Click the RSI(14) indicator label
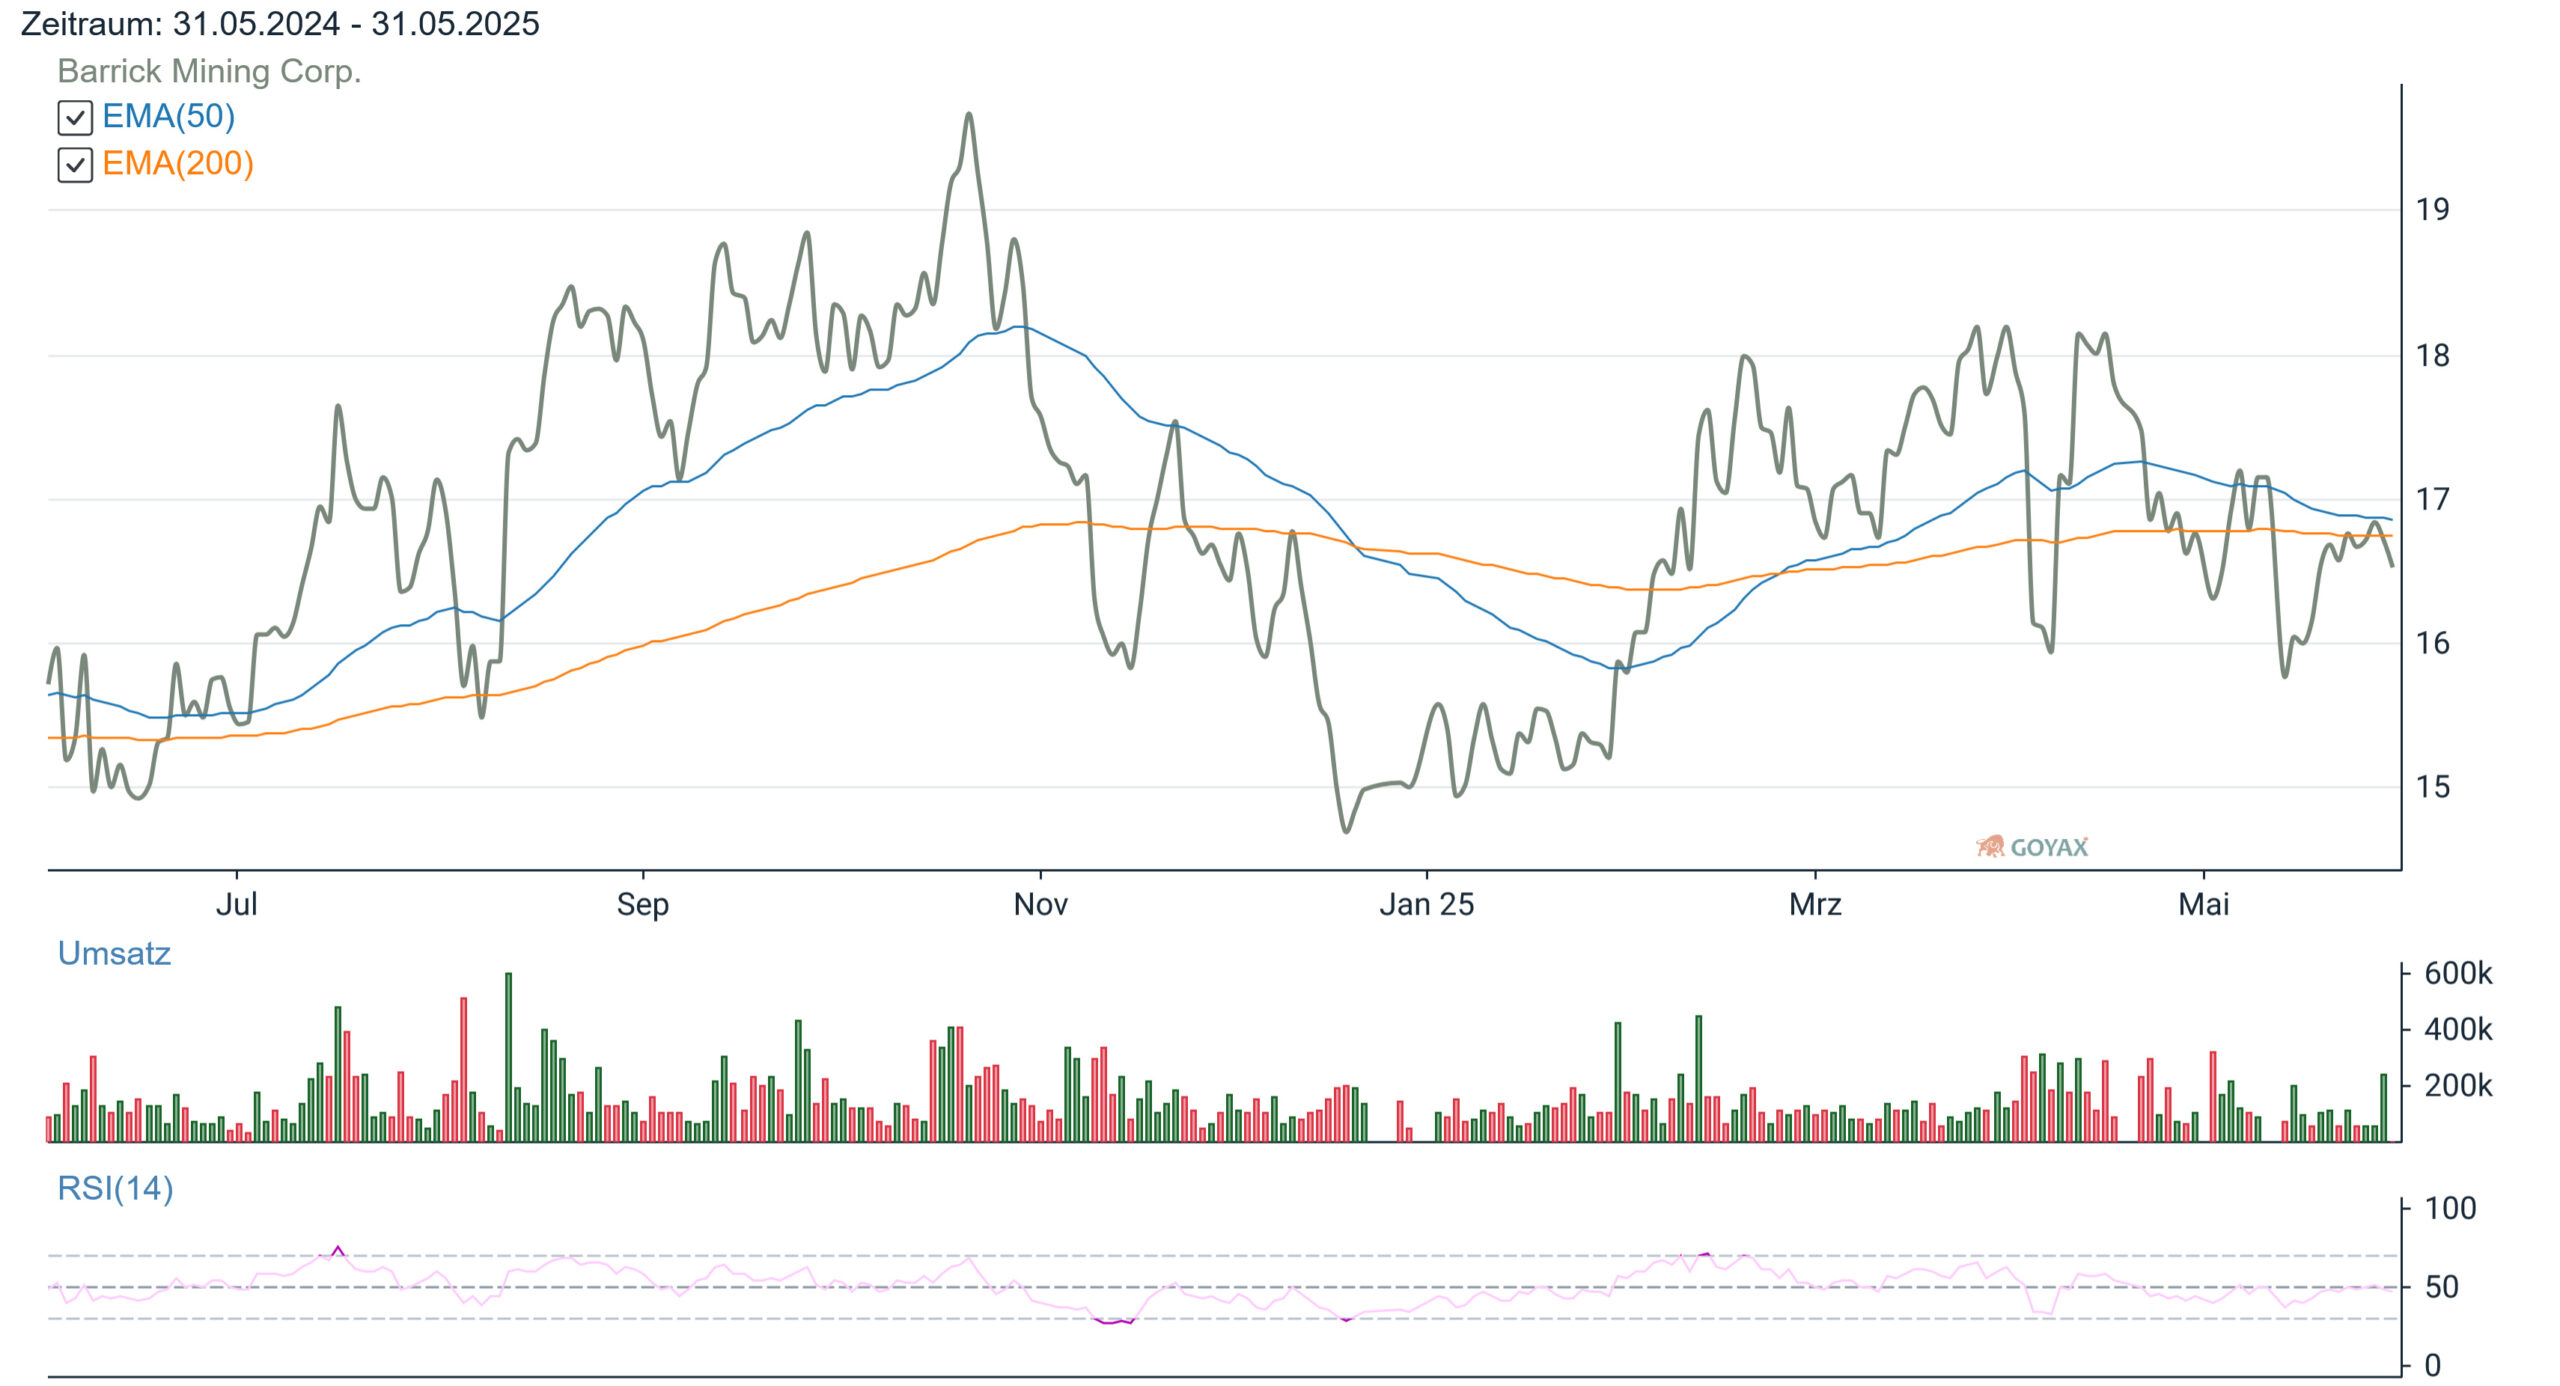2560x1386 pixels. point(115,1188)
